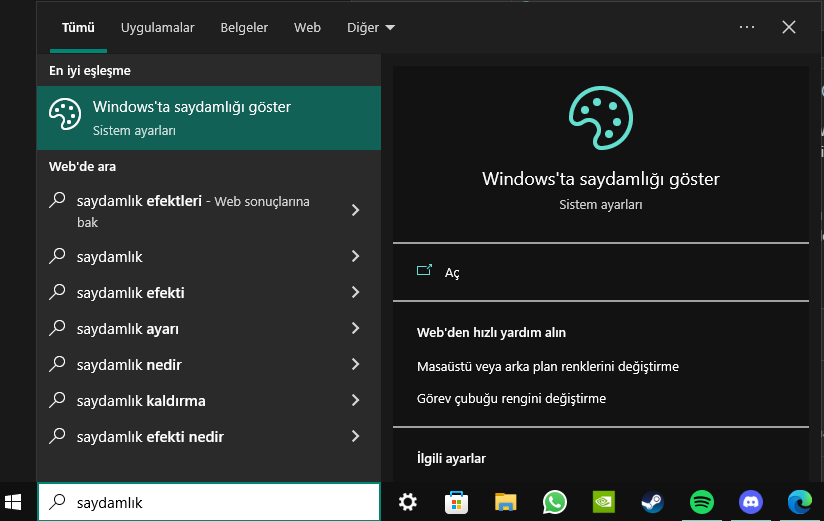Click the large palette icon in the preview pane

[x=601, y=118]
